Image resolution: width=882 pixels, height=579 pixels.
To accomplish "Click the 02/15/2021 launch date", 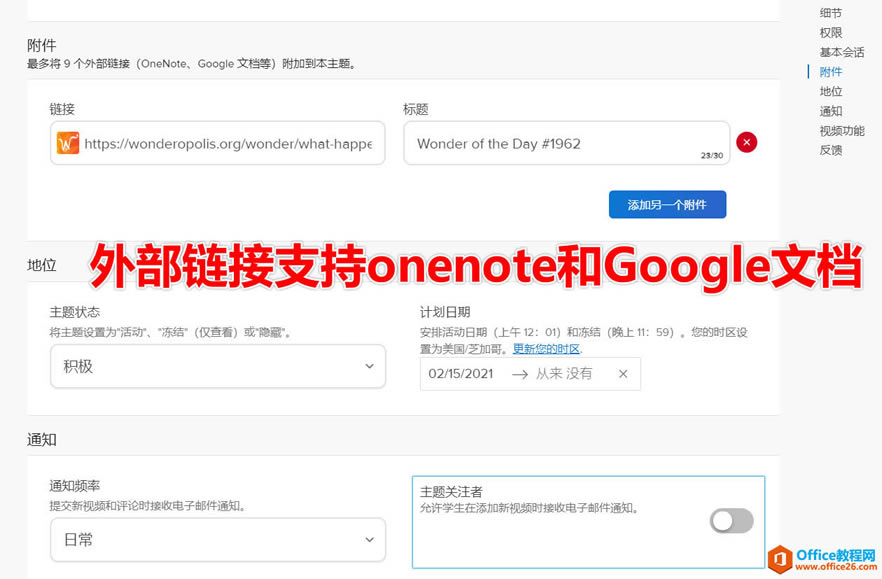I will pos(461,374).
